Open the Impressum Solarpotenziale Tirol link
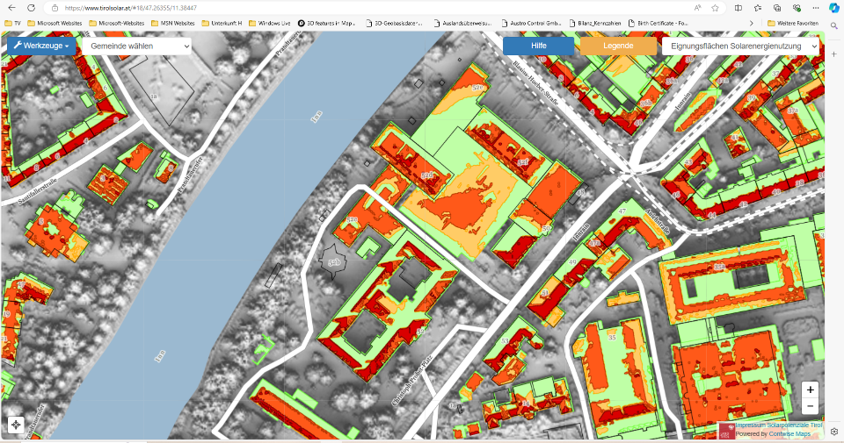This screenshot has width=844, height=443. [x=779, y=425]
